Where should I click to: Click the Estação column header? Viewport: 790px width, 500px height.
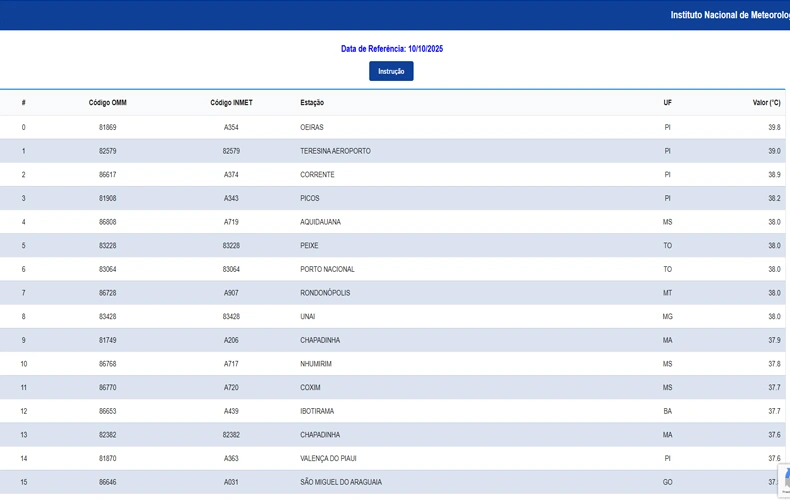click(x=312, y=103)
